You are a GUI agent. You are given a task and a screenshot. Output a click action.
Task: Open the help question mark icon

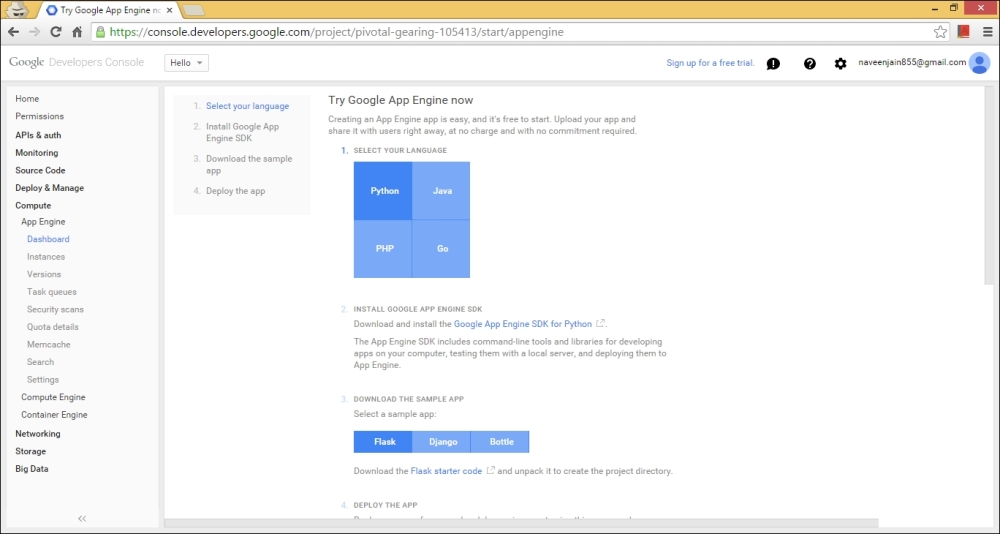pos(810,64)
